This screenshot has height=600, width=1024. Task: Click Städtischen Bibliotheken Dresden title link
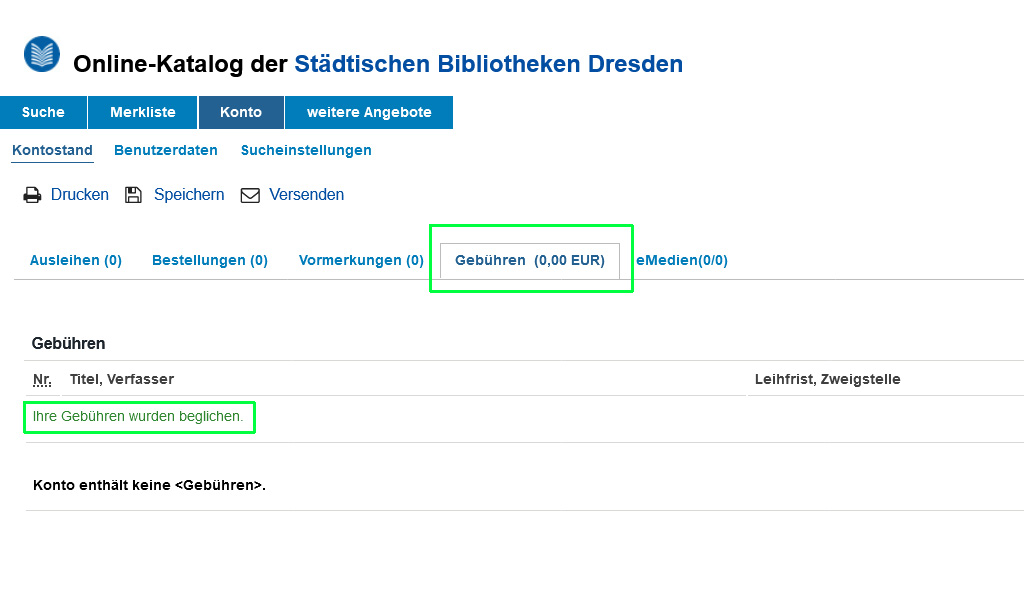pos(488,64)
